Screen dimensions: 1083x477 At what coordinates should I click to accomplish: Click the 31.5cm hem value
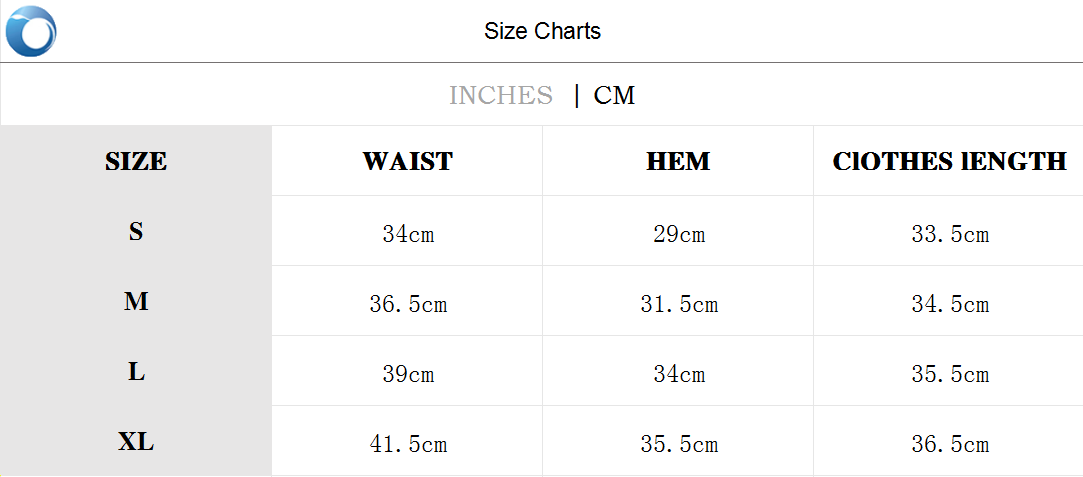tap(679, 305)
